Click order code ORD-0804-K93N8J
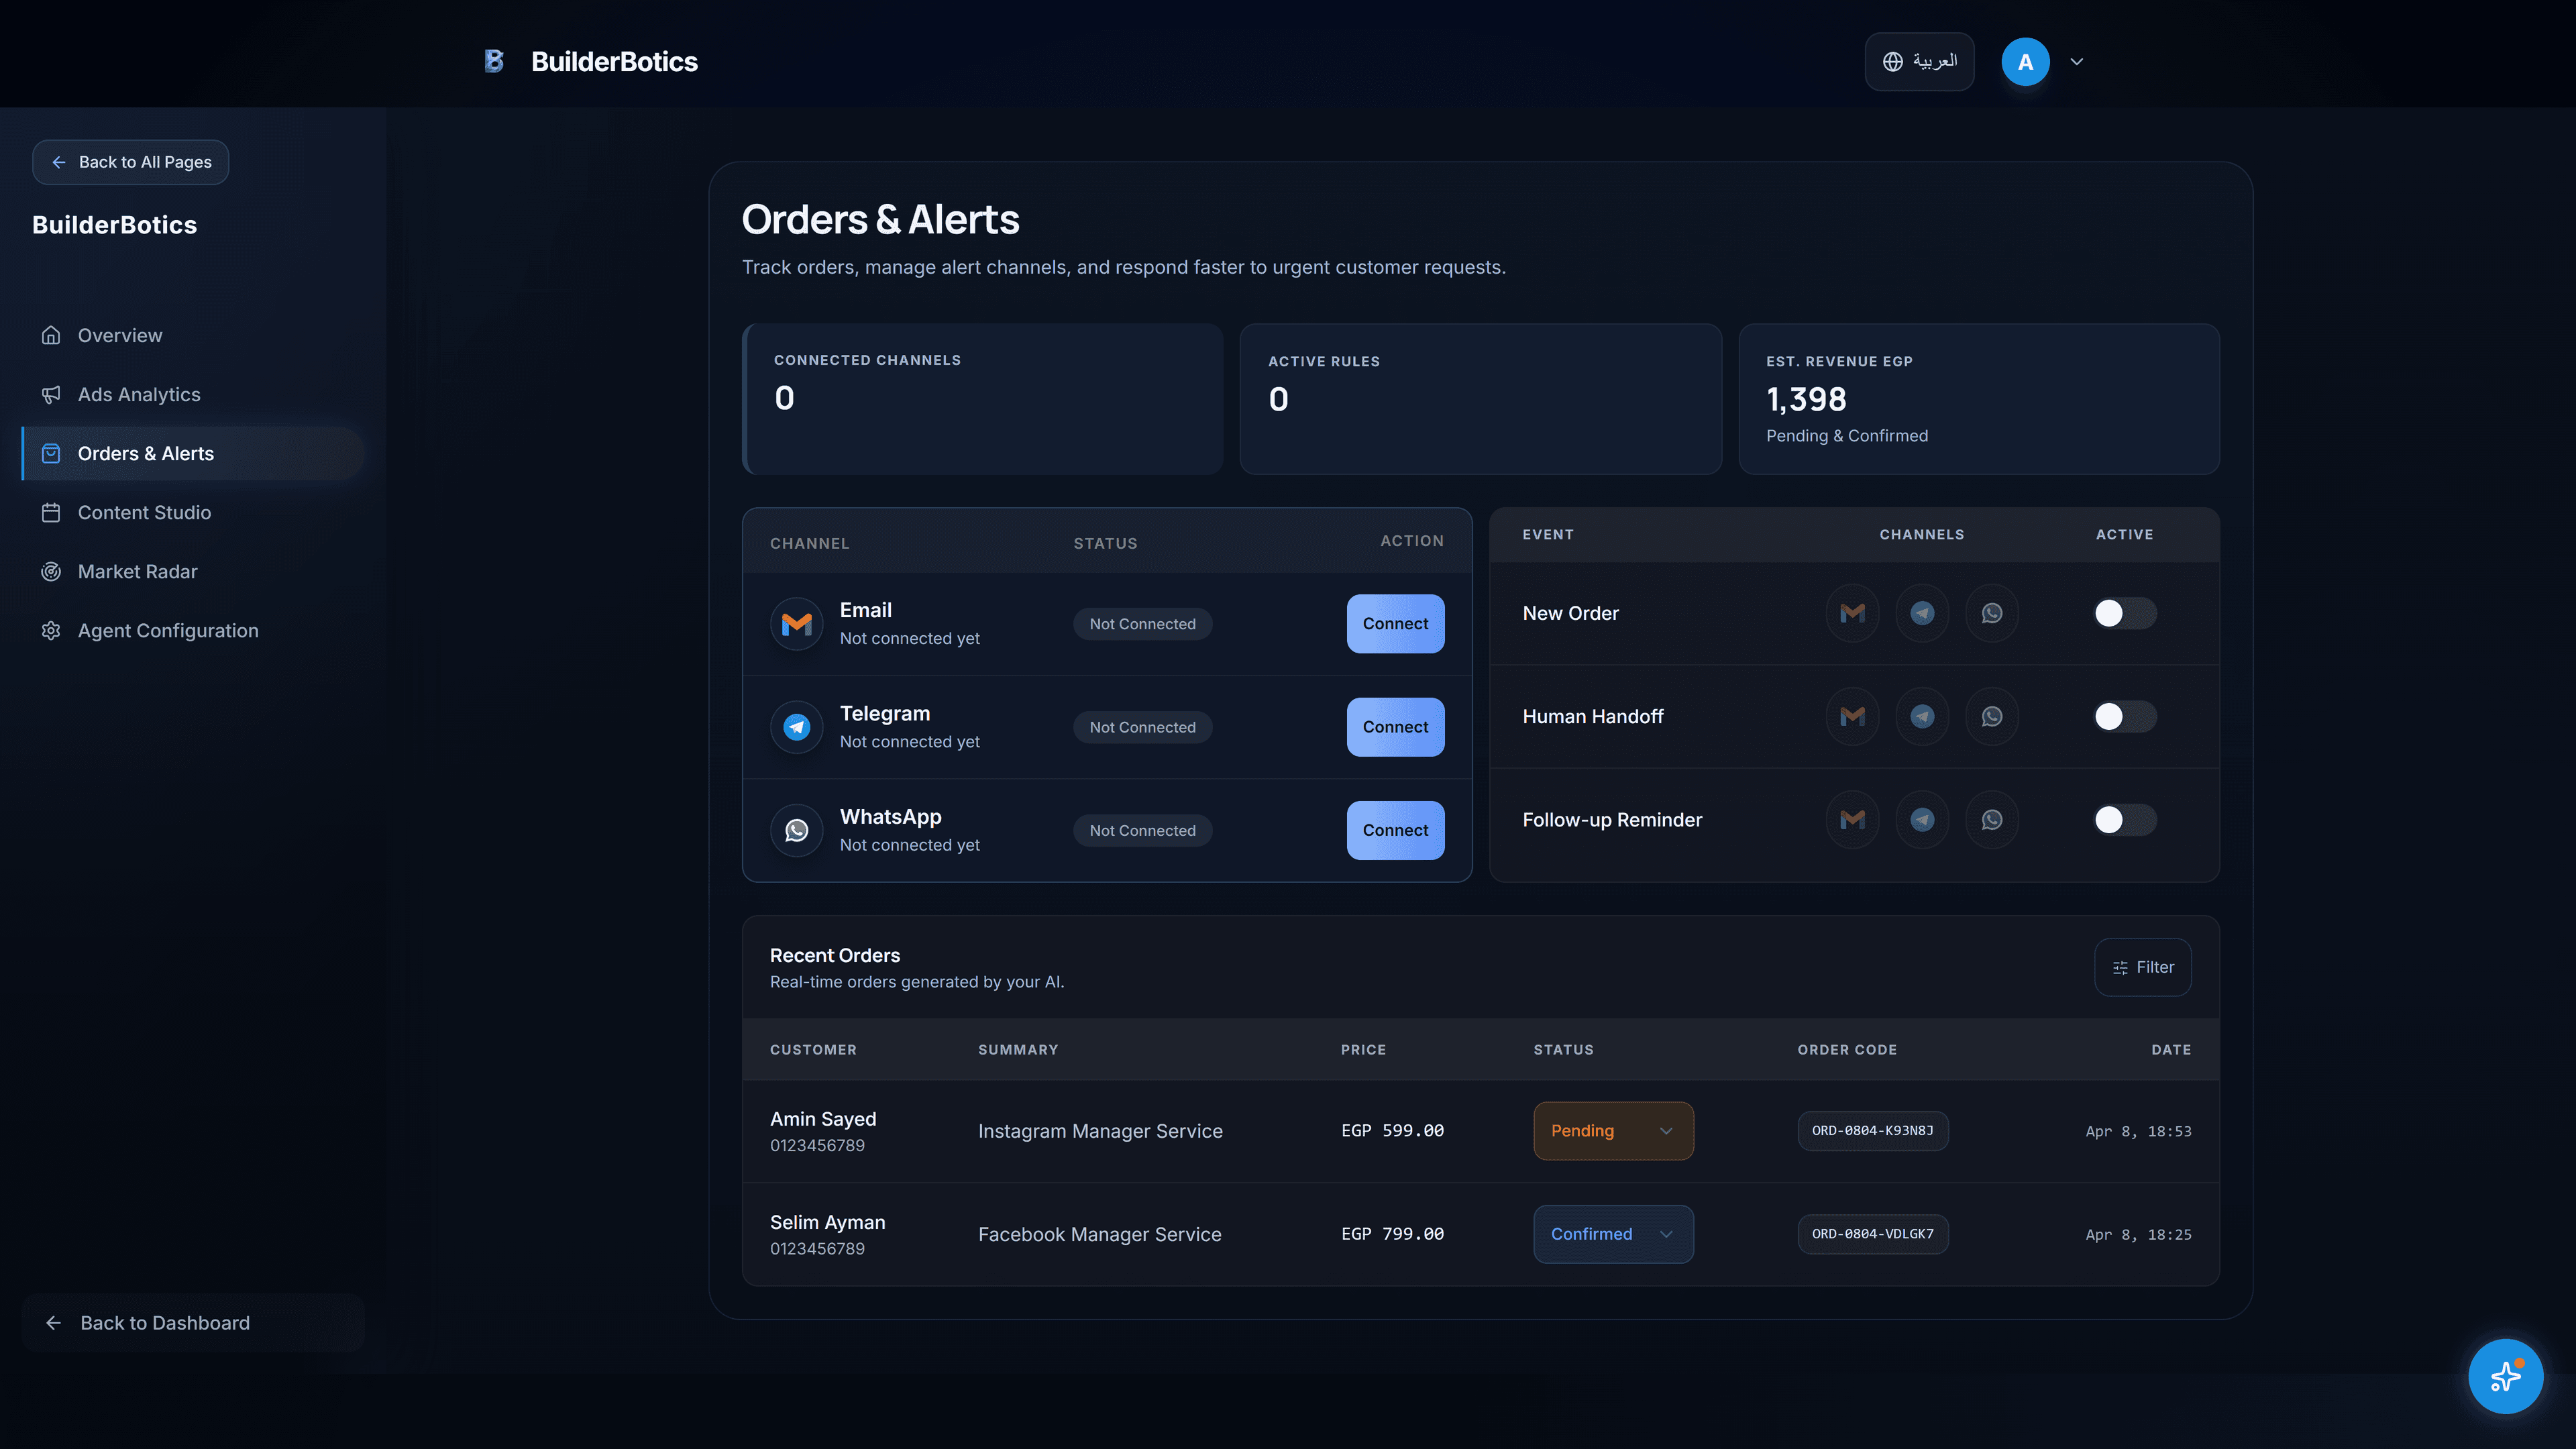Viewport: 2576px width, 1449px height. pyautogui.click(x=1872, y=1131)
